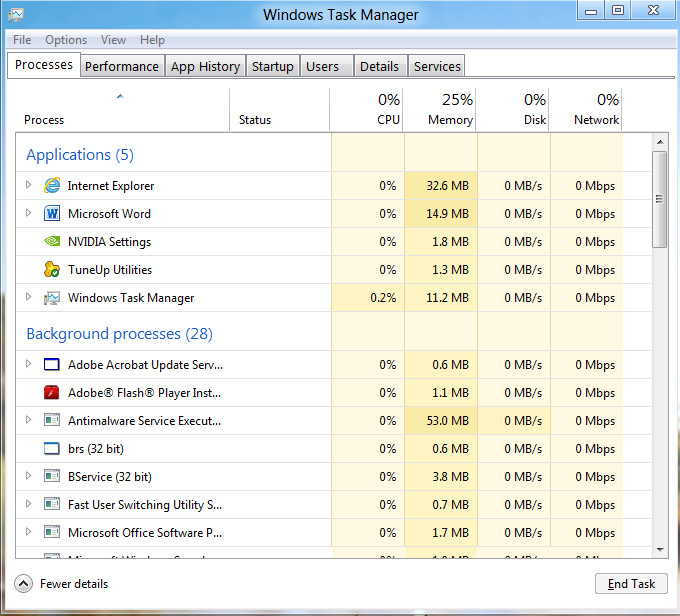Screen dimensions: 680x616
Task: Click the Microsoft Word icon
Action: pos(52,213)
